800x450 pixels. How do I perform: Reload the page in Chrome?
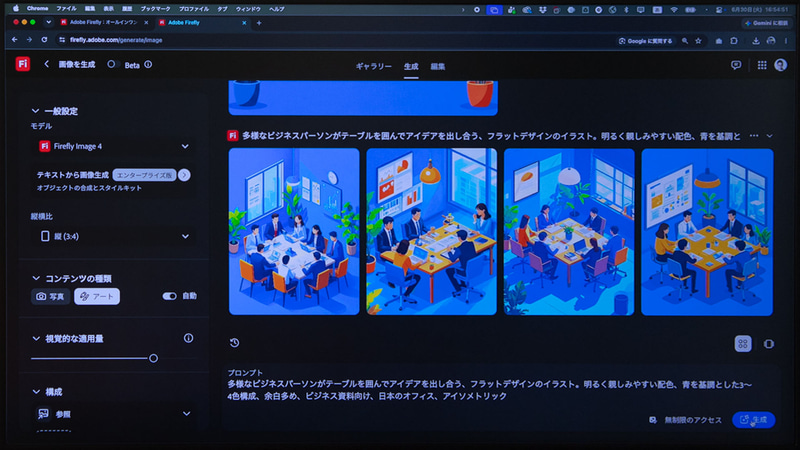coord(44,40)
